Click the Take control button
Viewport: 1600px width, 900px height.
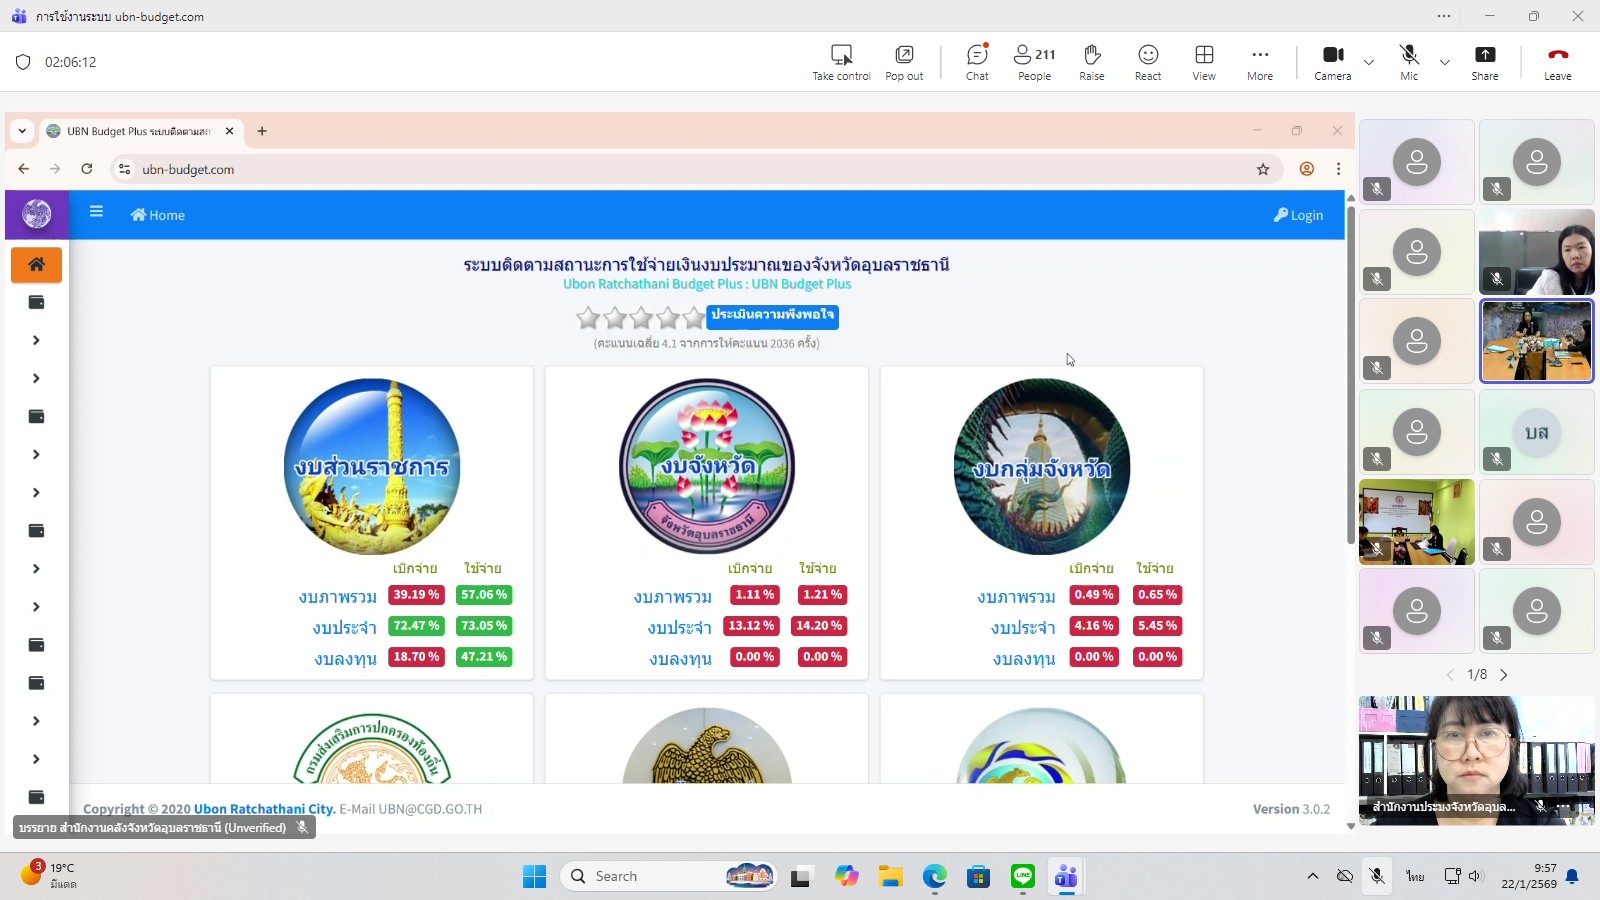point(841,62)
